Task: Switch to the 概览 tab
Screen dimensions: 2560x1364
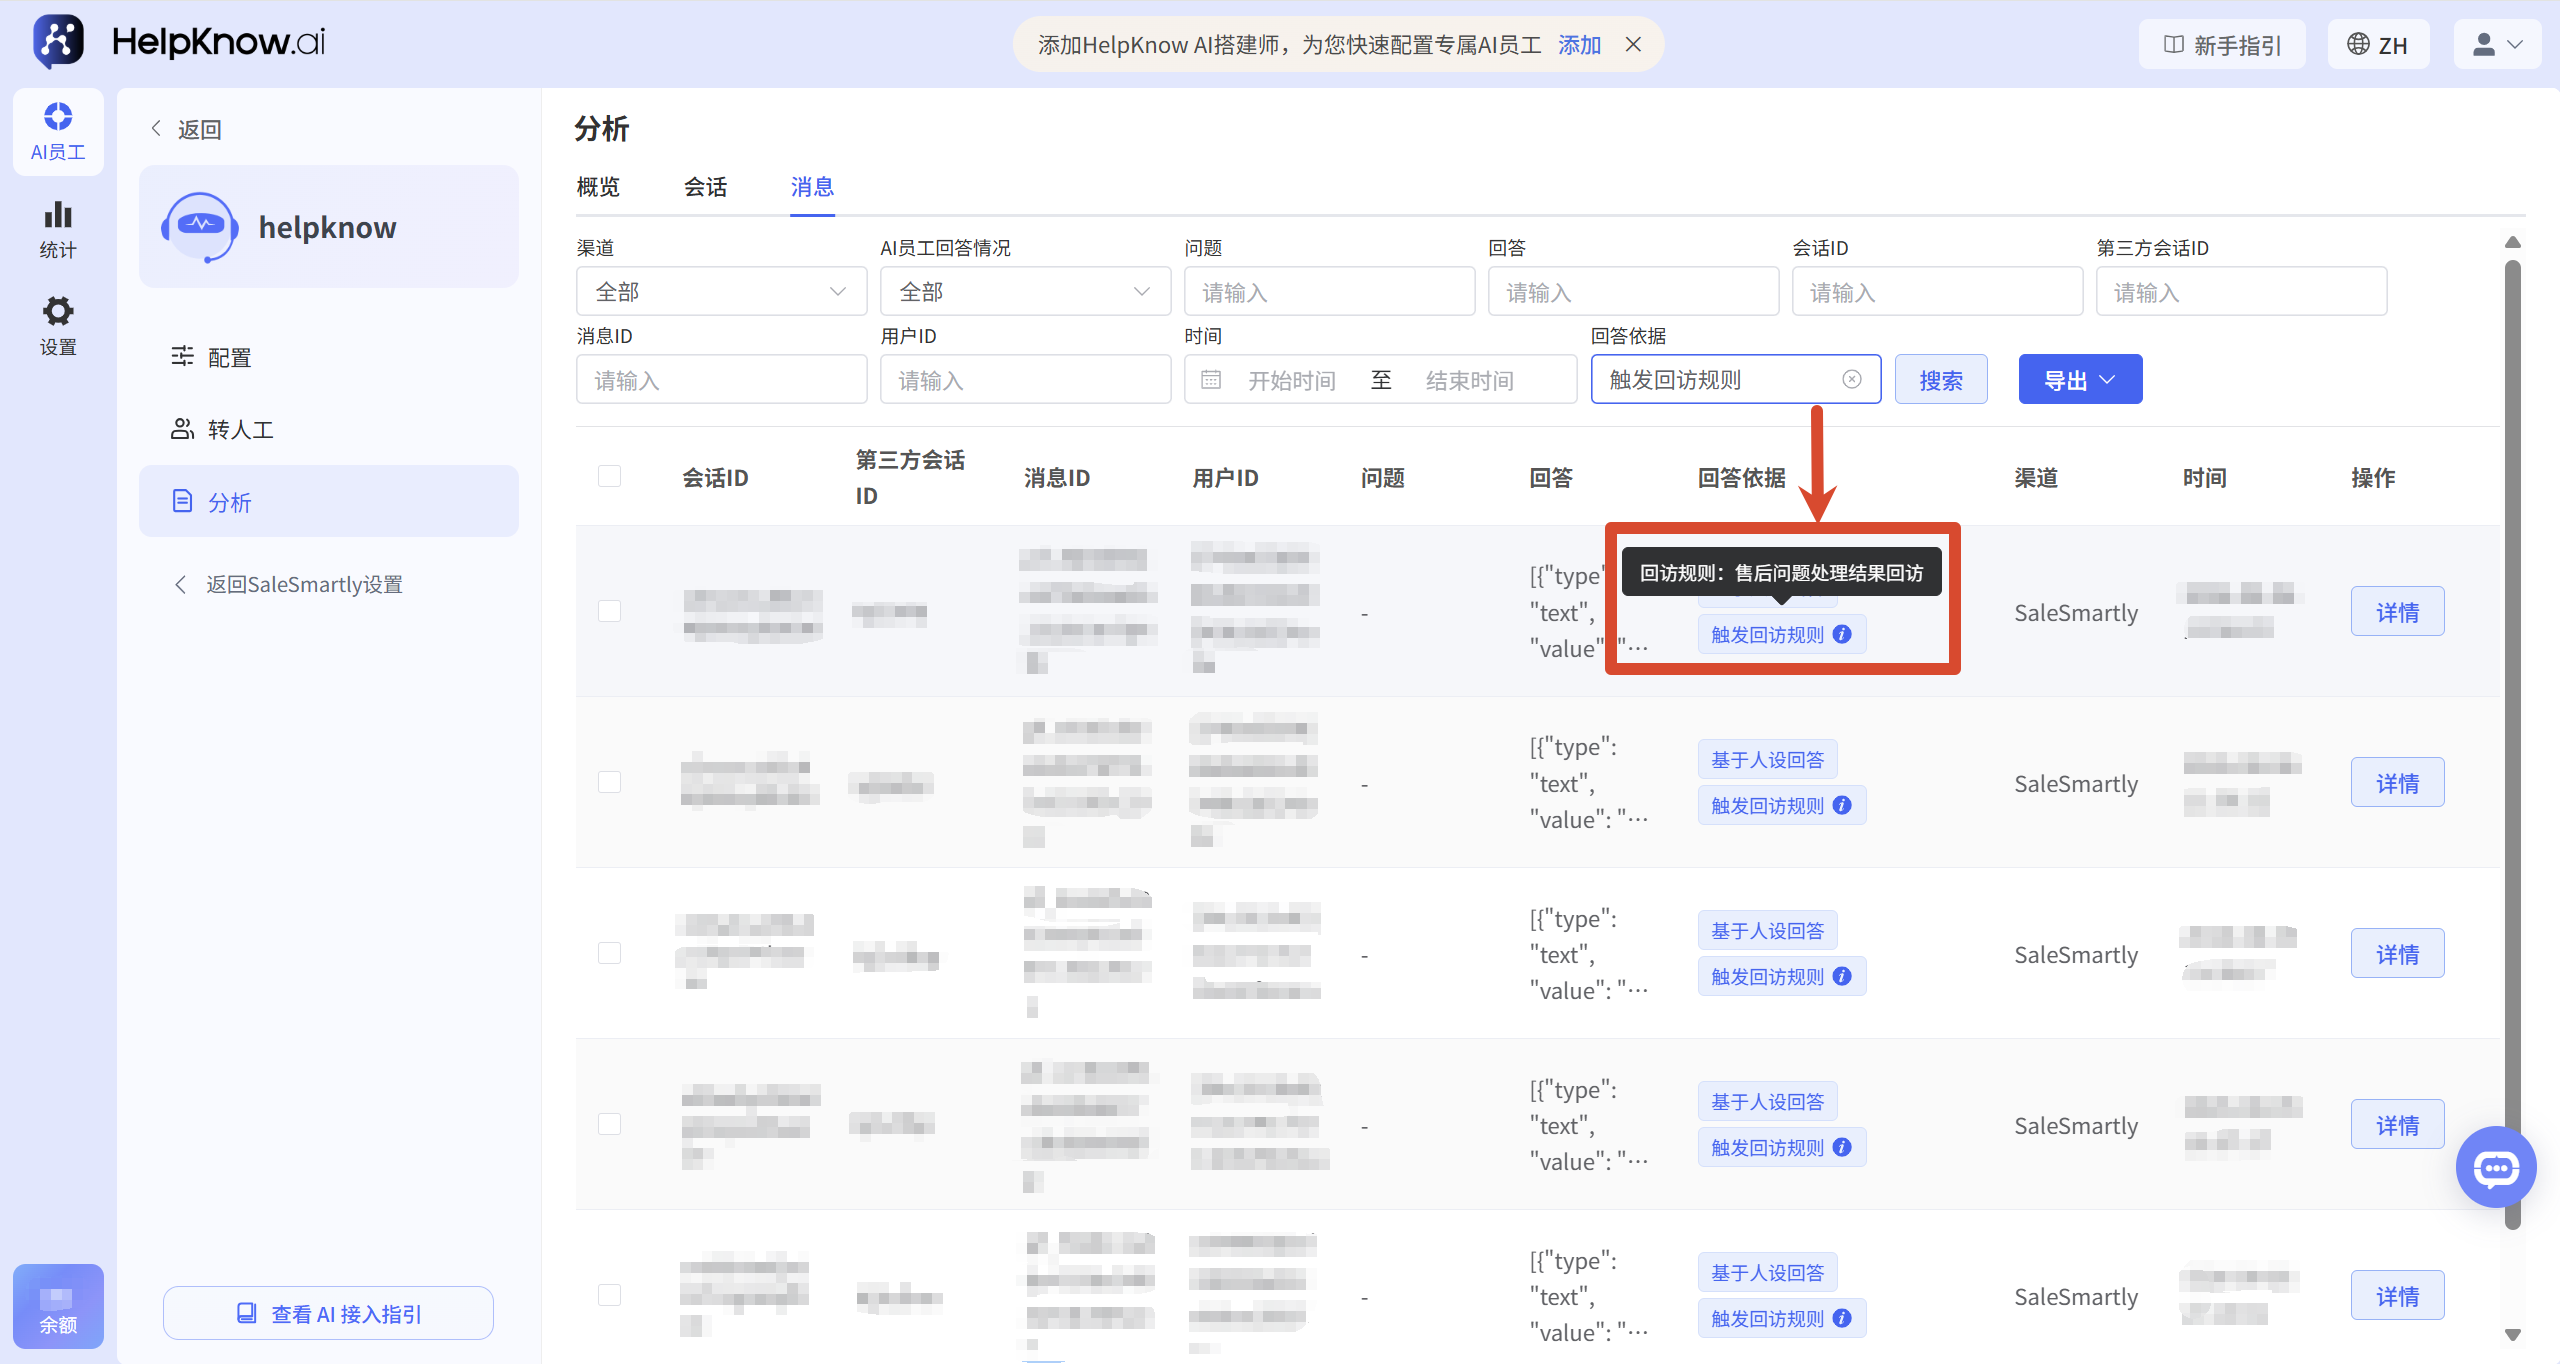Action: click(598, 187)
